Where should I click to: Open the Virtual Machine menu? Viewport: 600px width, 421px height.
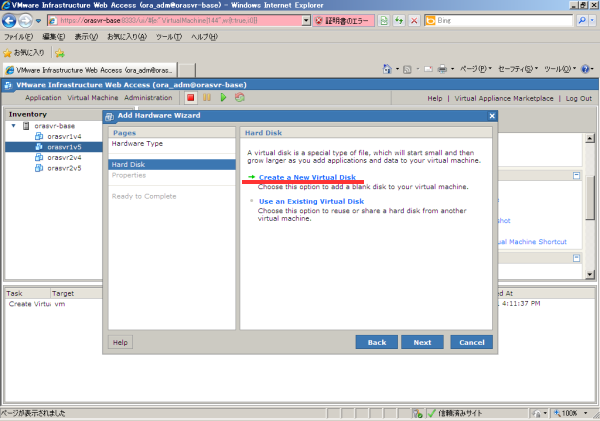(x=93, y=98)
